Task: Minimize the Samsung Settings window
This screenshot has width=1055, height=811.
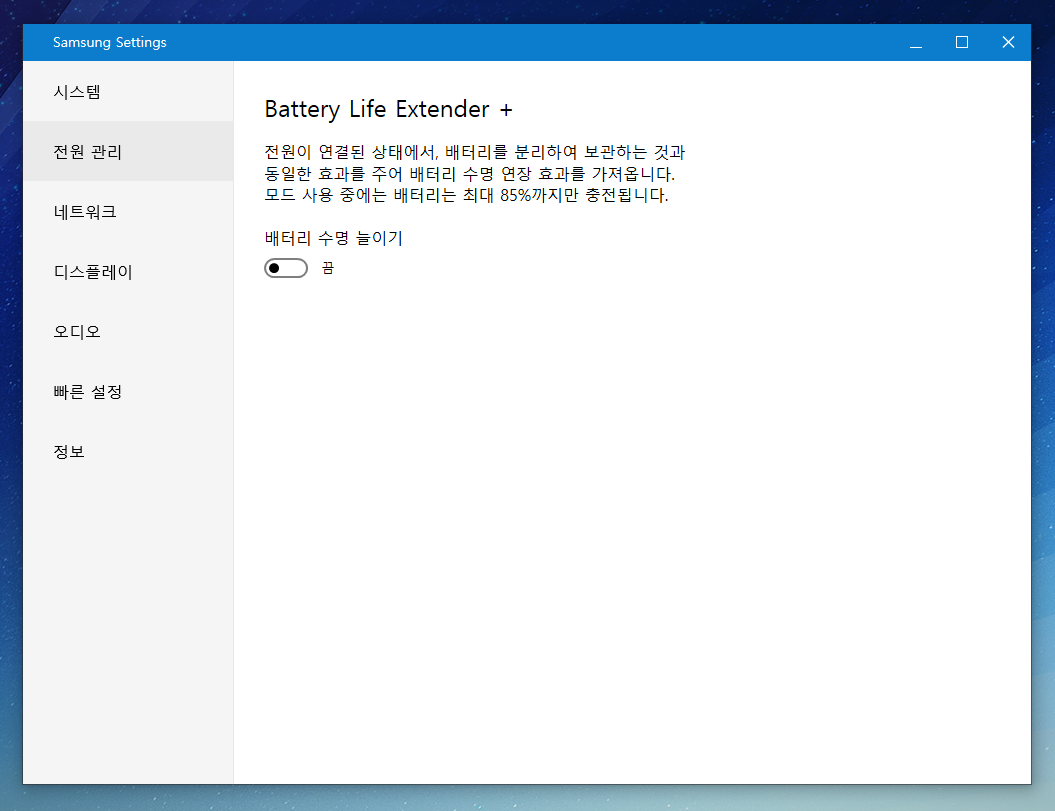Action: (916, 42)
